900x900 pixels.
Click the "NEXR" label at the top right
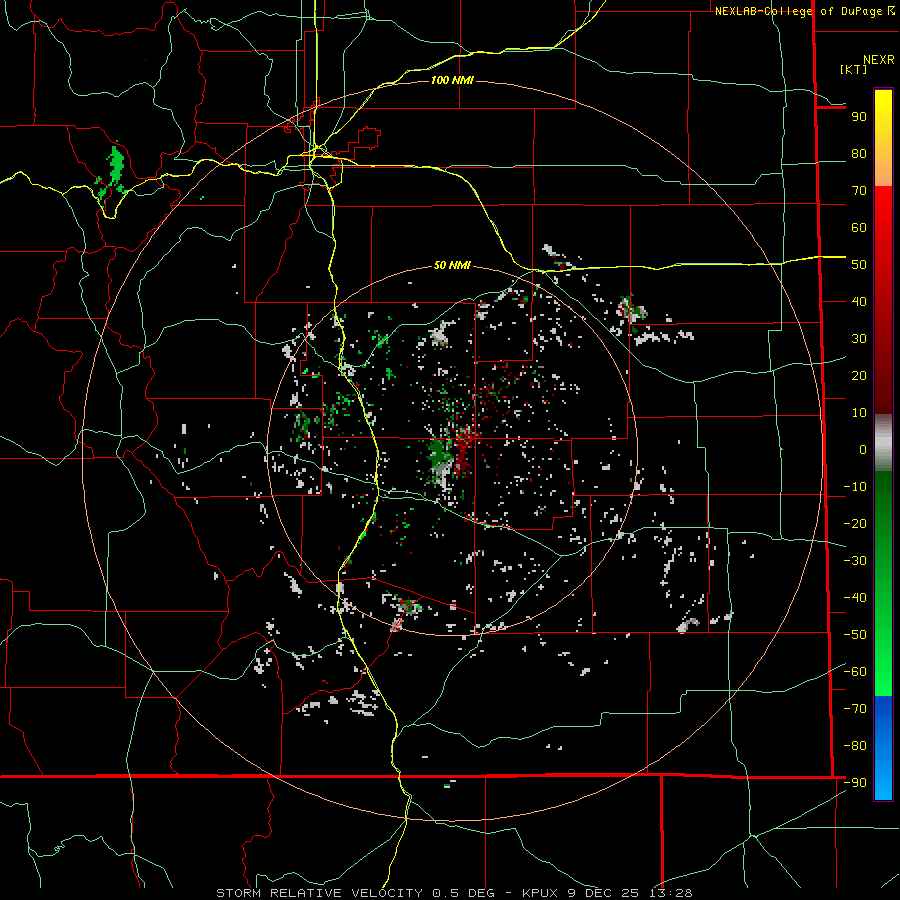tap(879, 60)
